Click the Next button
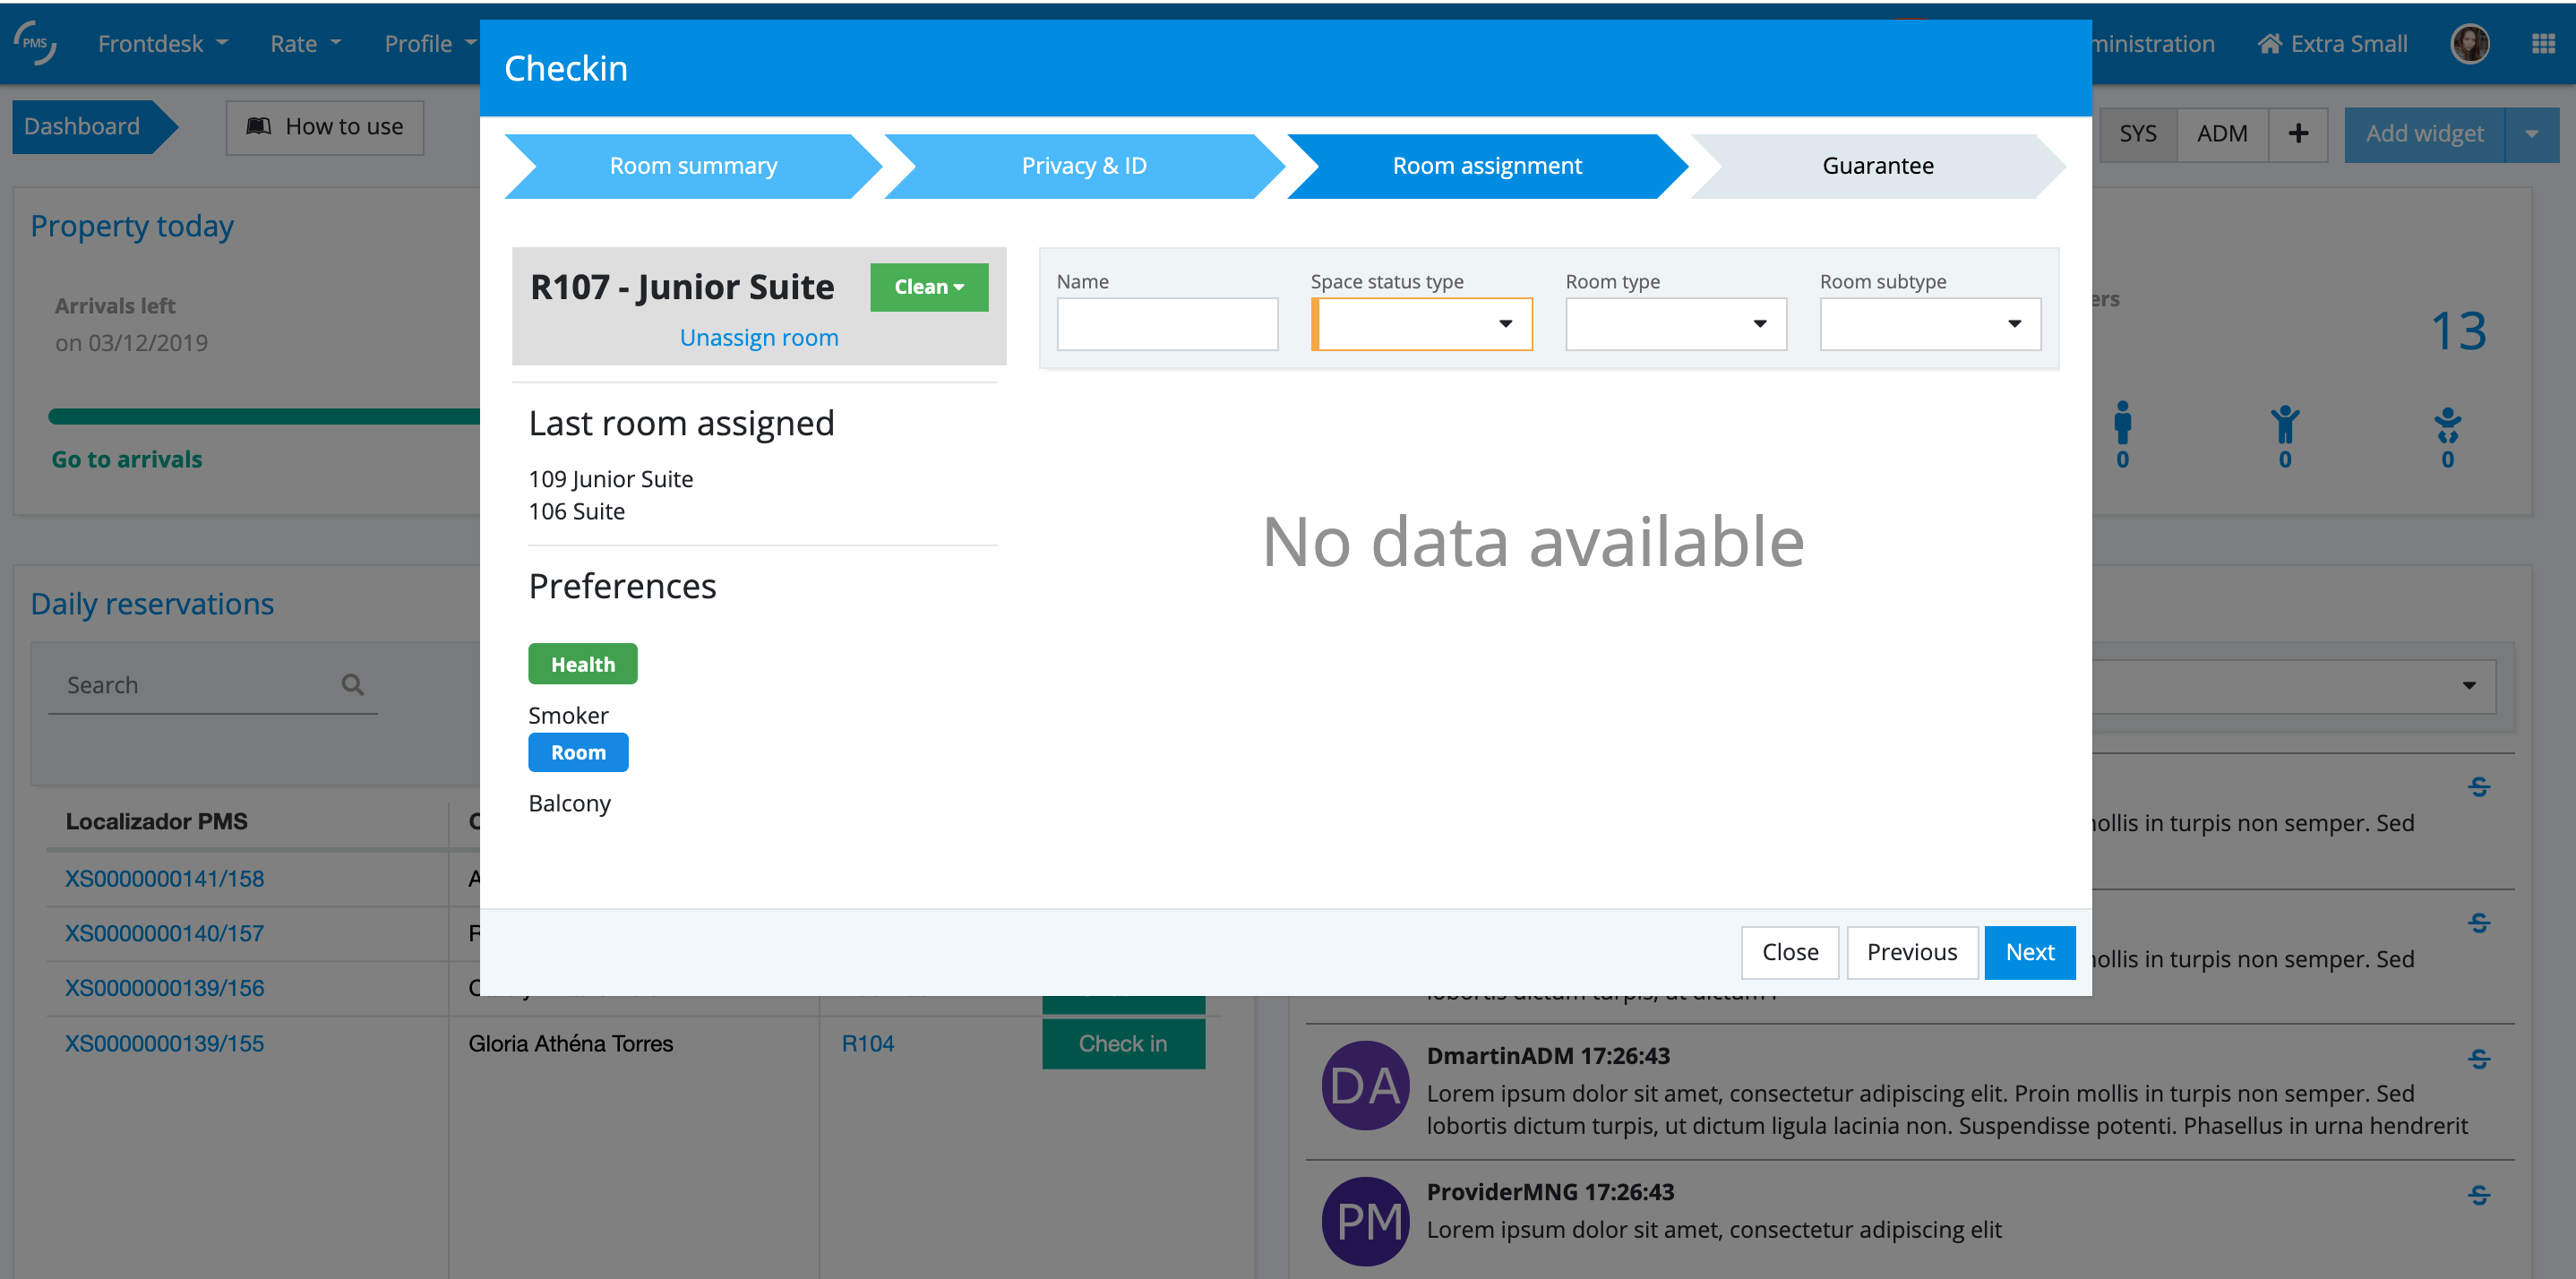This screenshot has height=1279, width=2576. pos(2029,952)
